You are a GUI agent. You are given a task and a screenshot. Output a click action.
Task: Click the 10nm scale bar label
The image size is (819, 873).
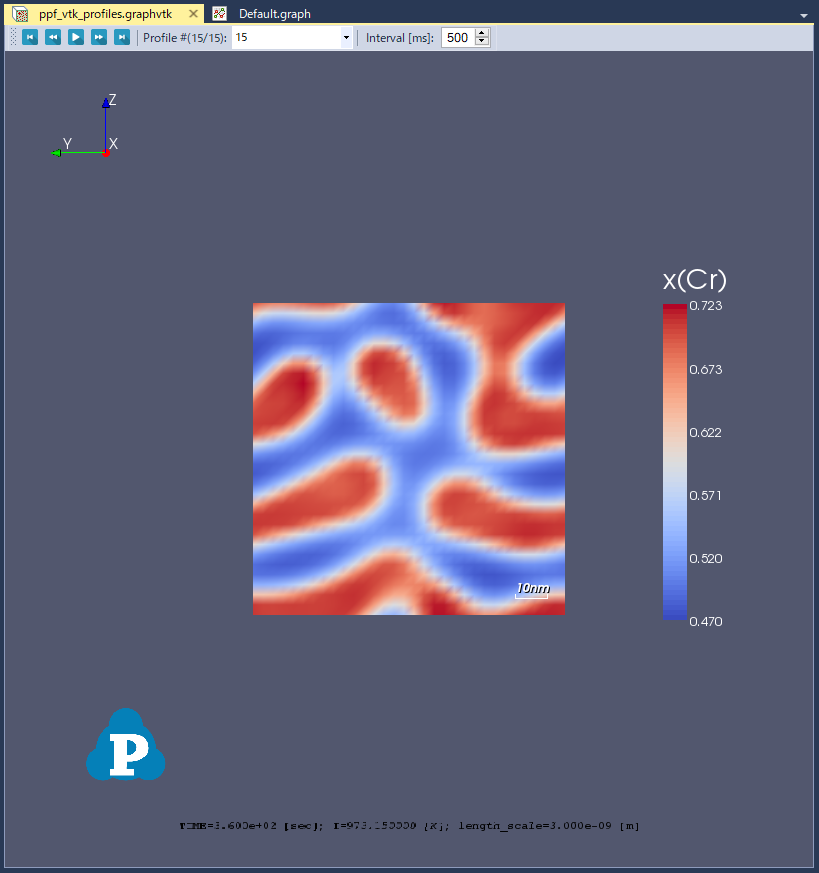click(x=532, y=588)
